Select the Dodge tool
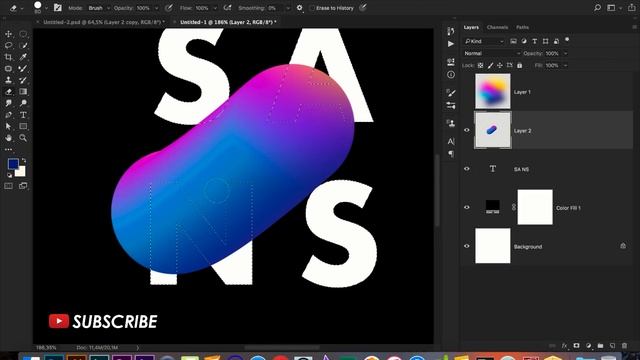 (x=23, y=103)
